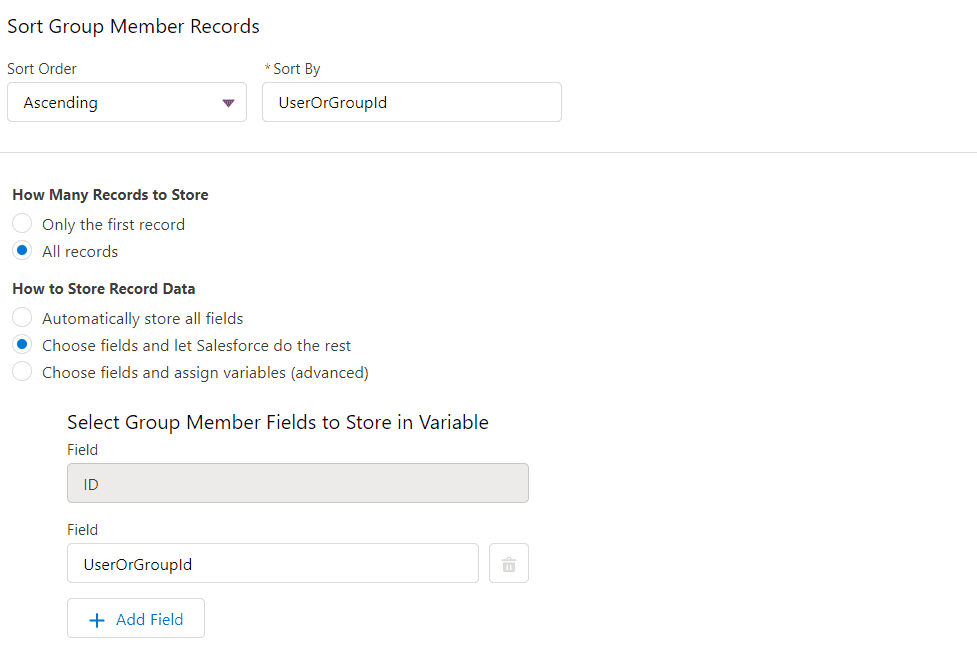Select 'Choose fields and let Salesforce do the rest'

coord(22,344)
